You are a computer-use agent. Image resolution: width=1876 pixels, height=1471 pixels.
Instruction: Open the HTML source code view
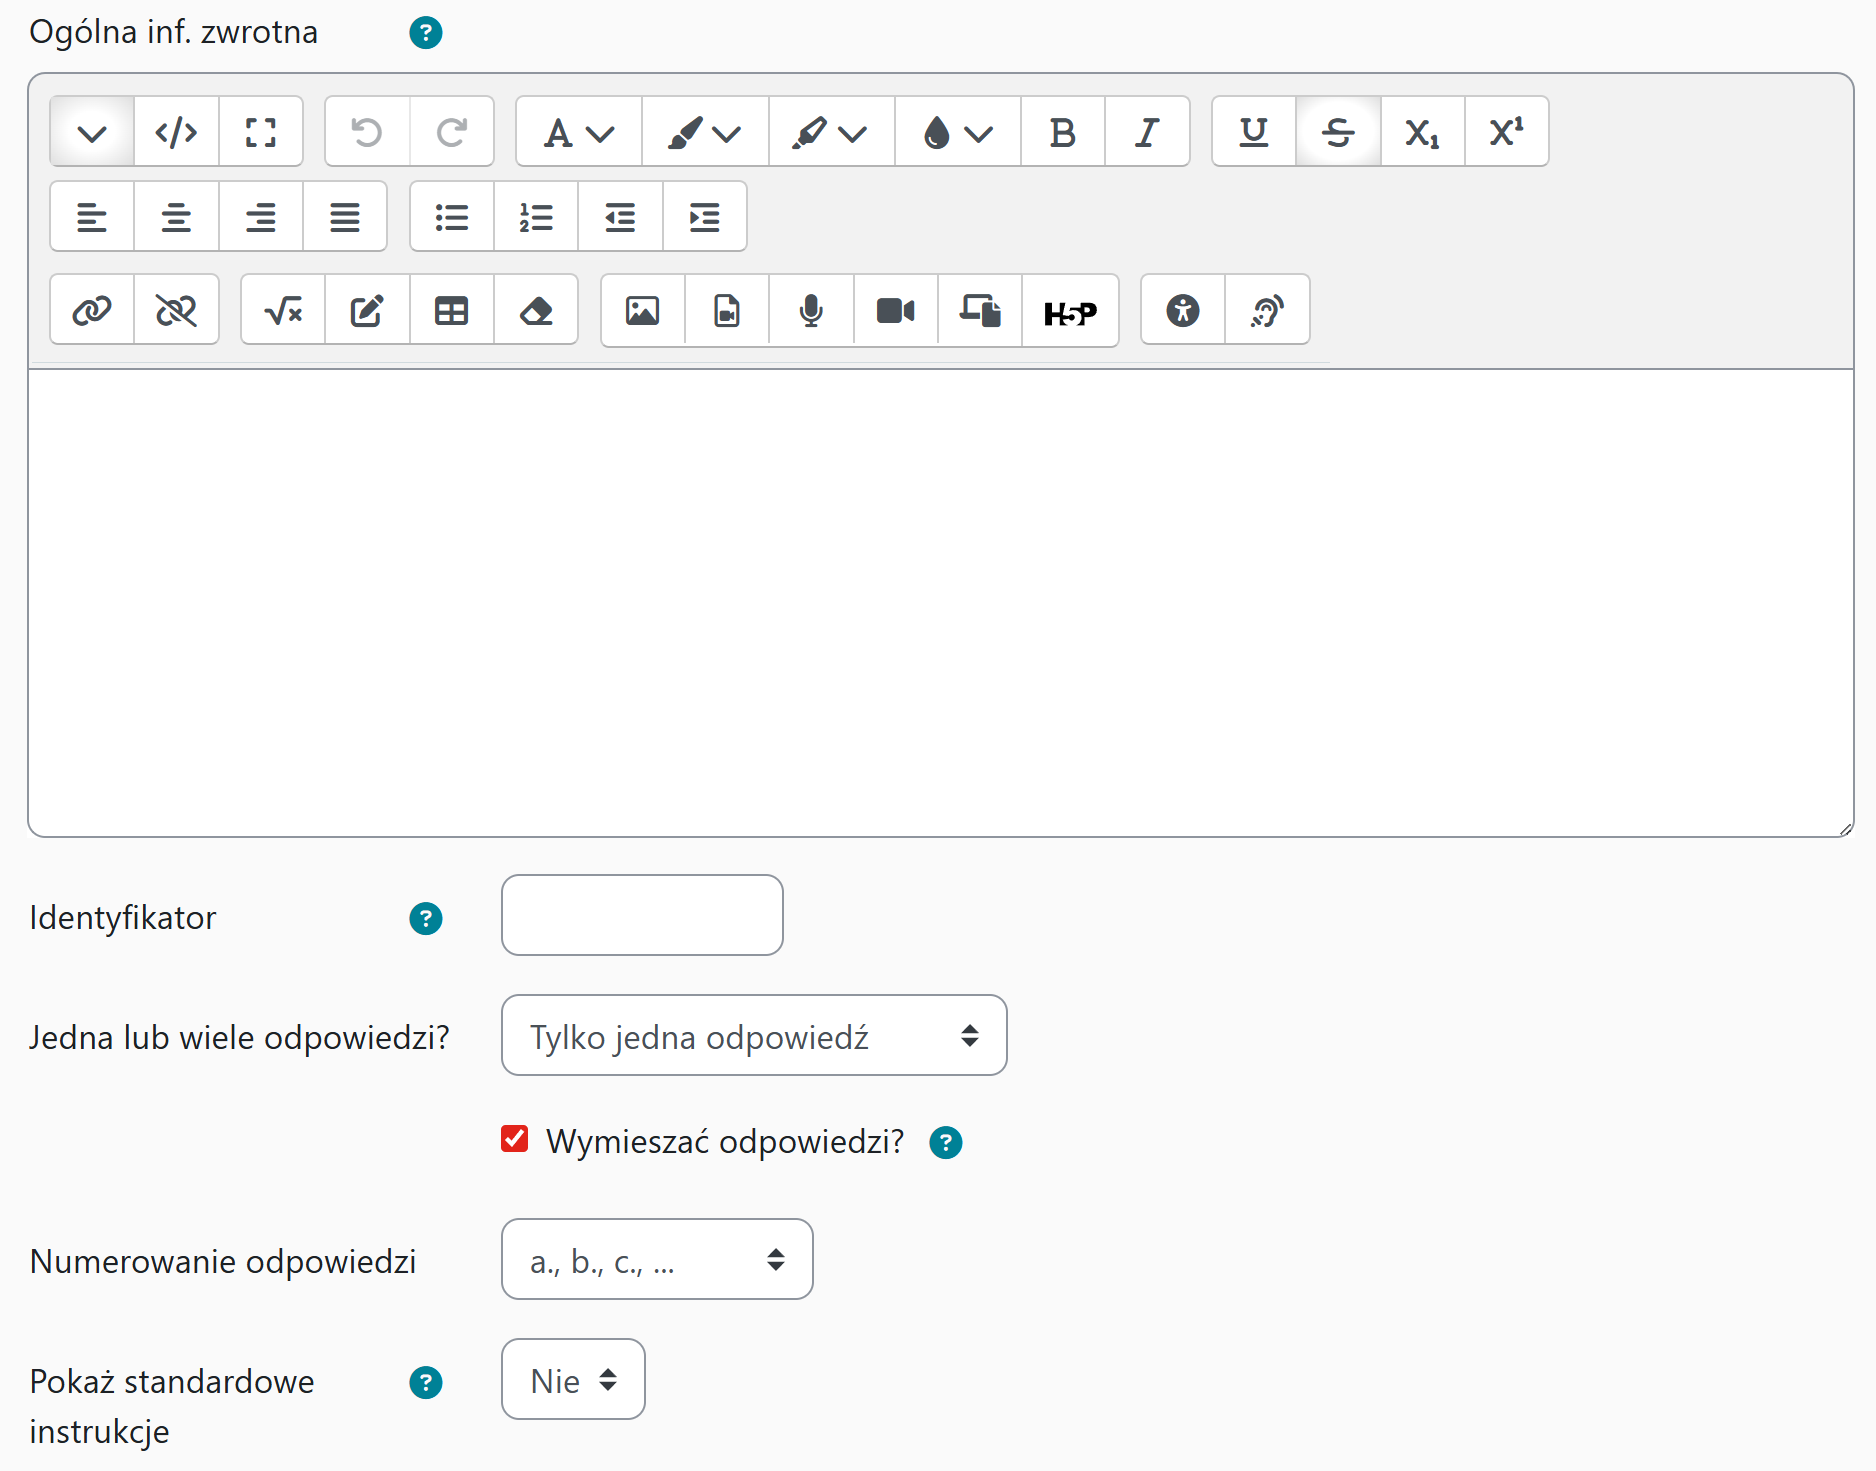click(176, 132)
